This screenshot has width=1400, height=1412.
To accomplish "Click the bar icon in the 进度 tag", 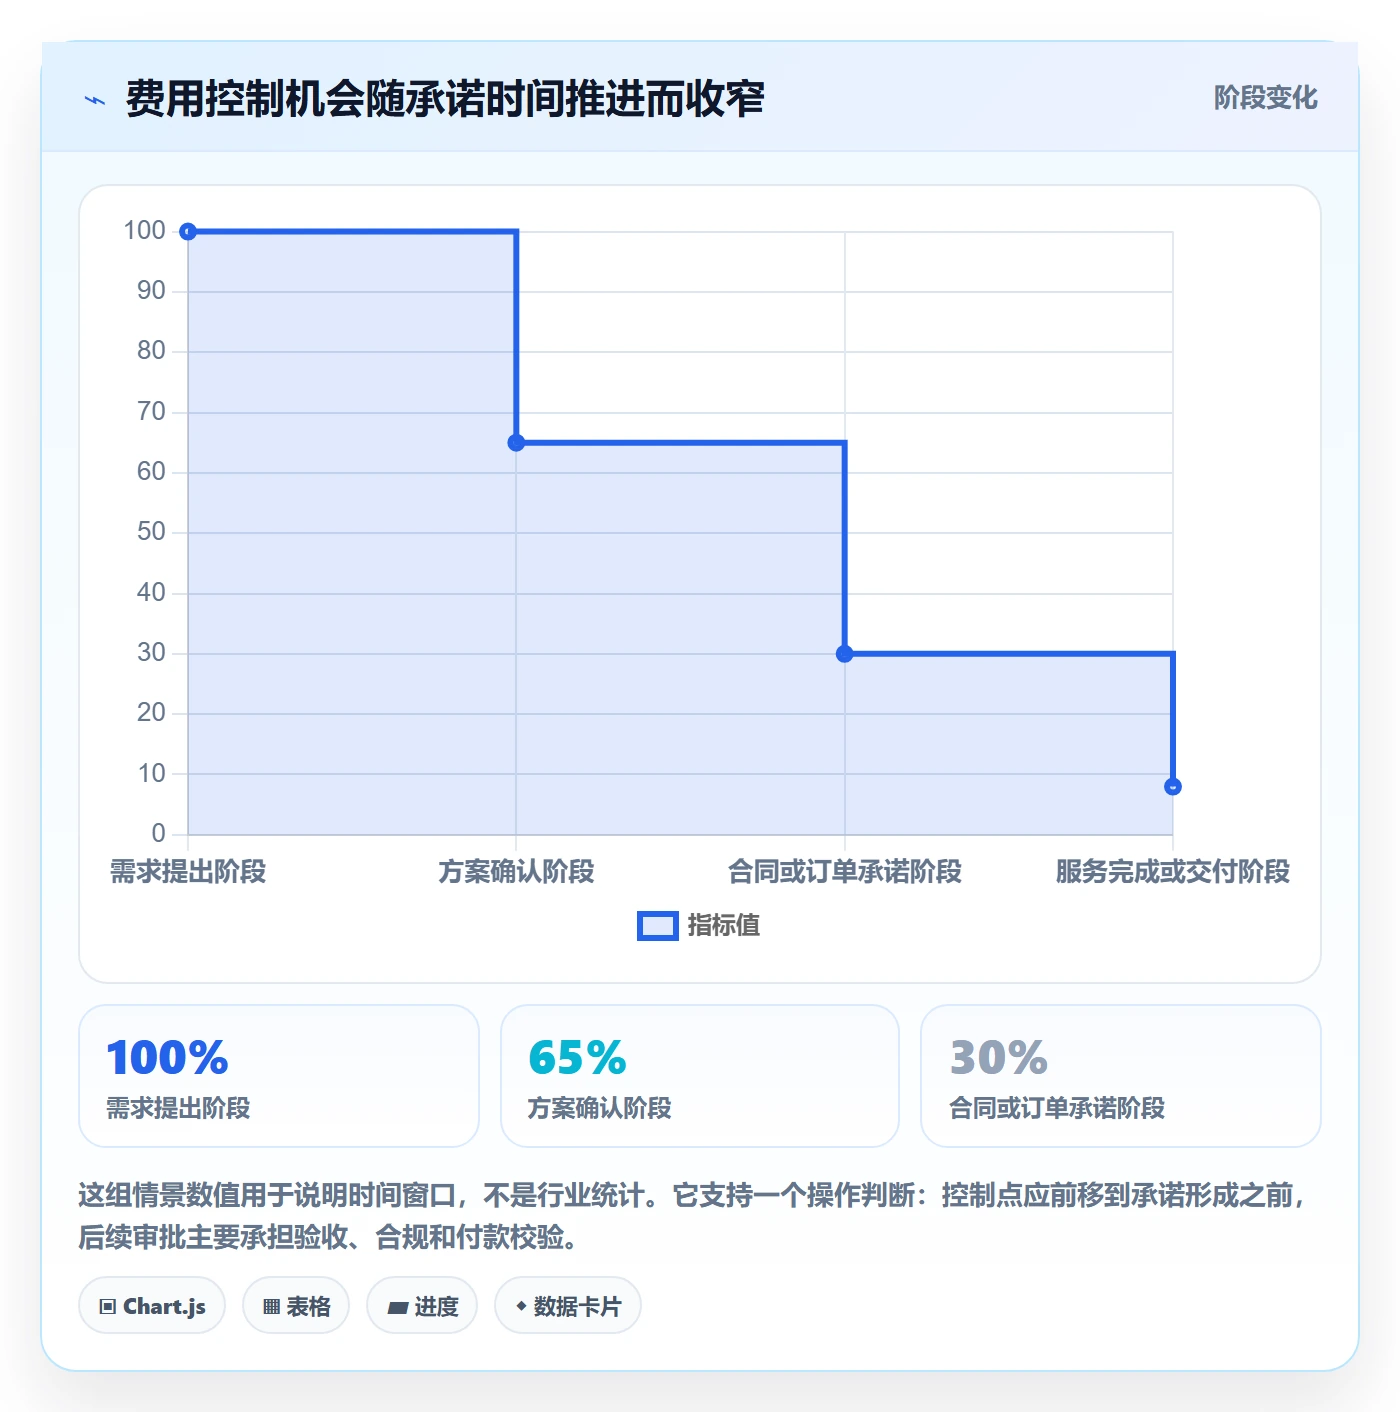I will click(398, 1307).
